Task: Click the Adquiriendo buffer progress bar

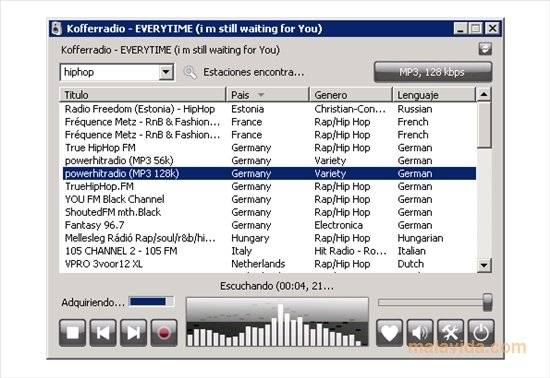Action: coord(152,301)
